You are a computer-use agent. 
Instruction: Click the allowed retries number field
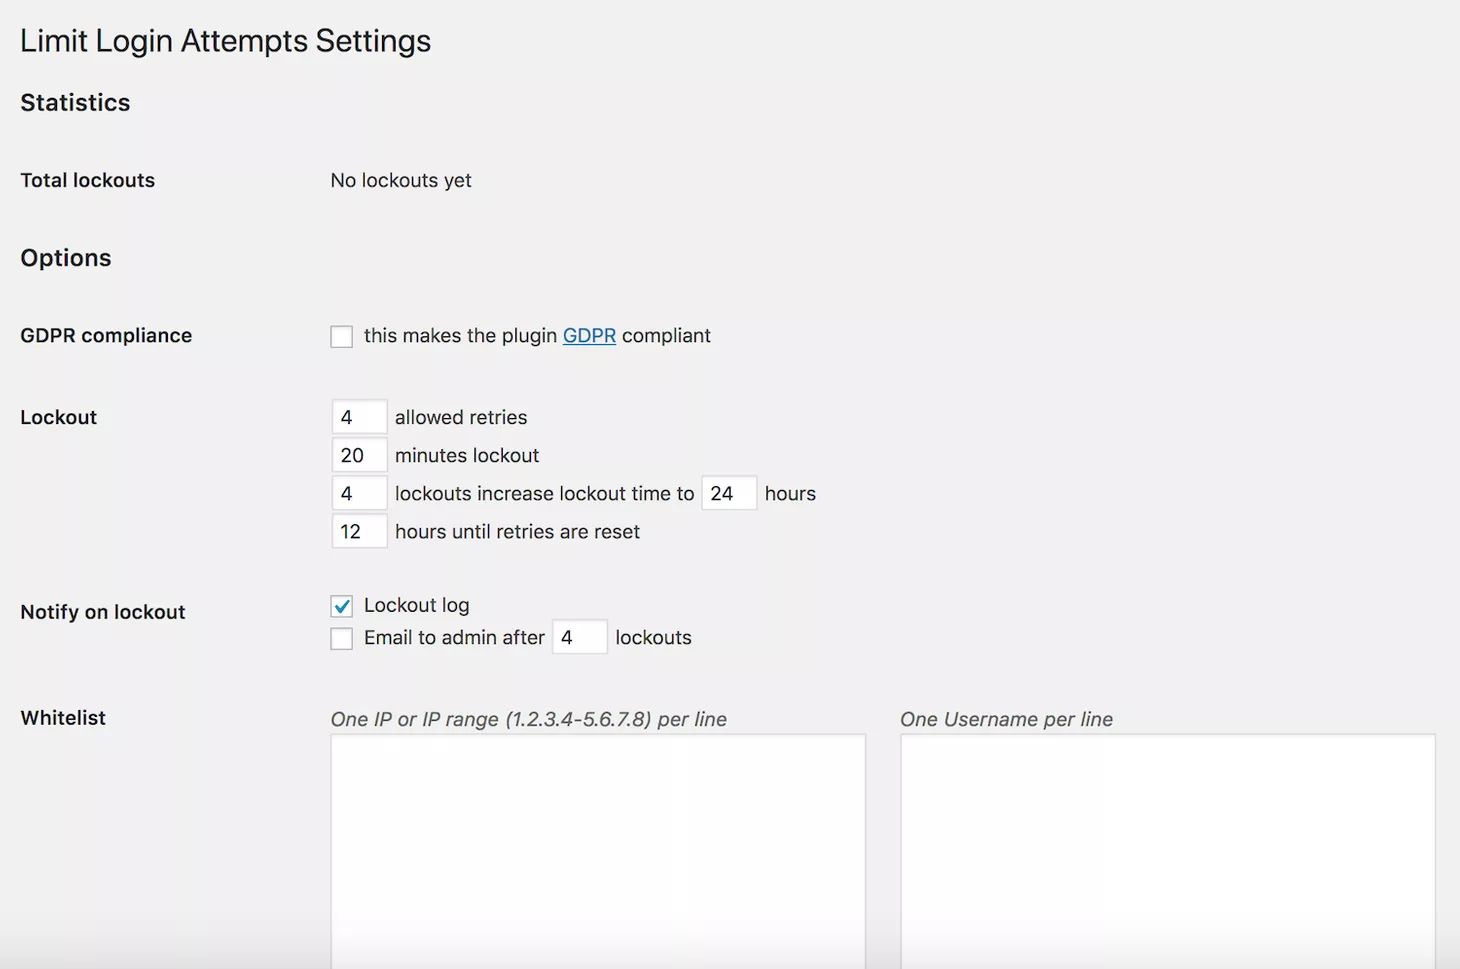359,417
